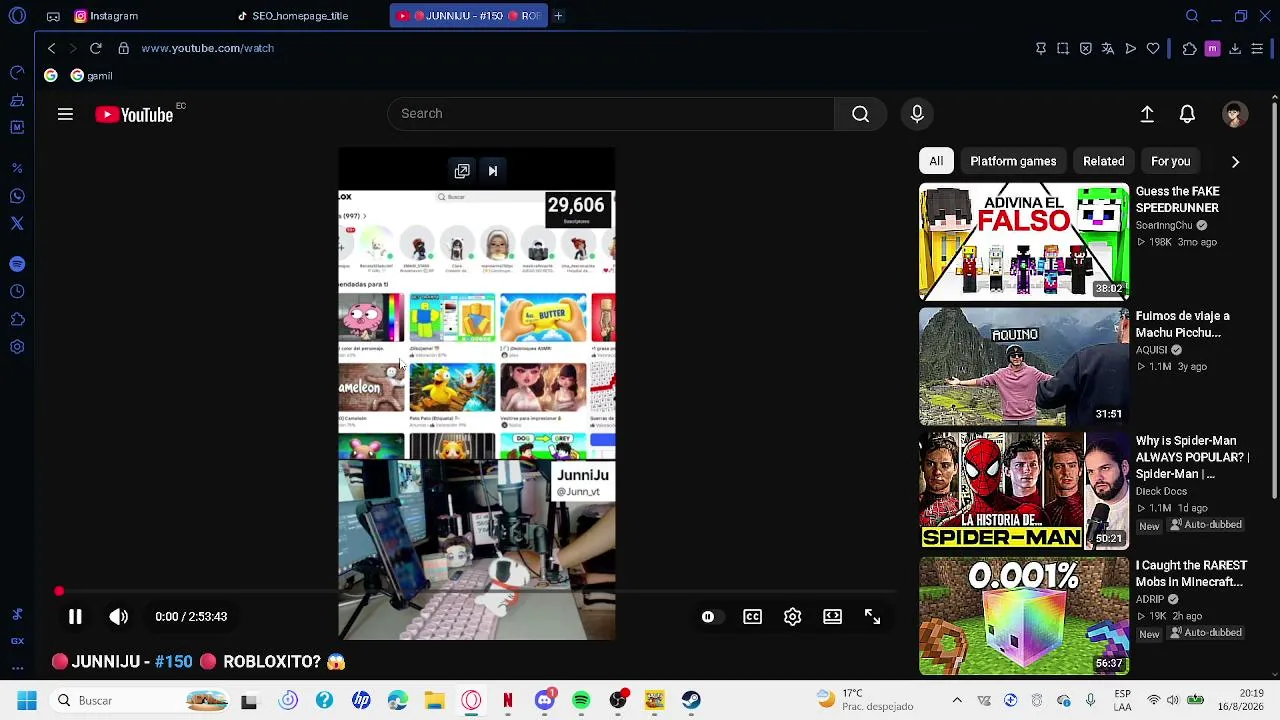Submit the YouTube search button
The width and height of the screenshot is (1280, 720).
(x=860, y=114)
